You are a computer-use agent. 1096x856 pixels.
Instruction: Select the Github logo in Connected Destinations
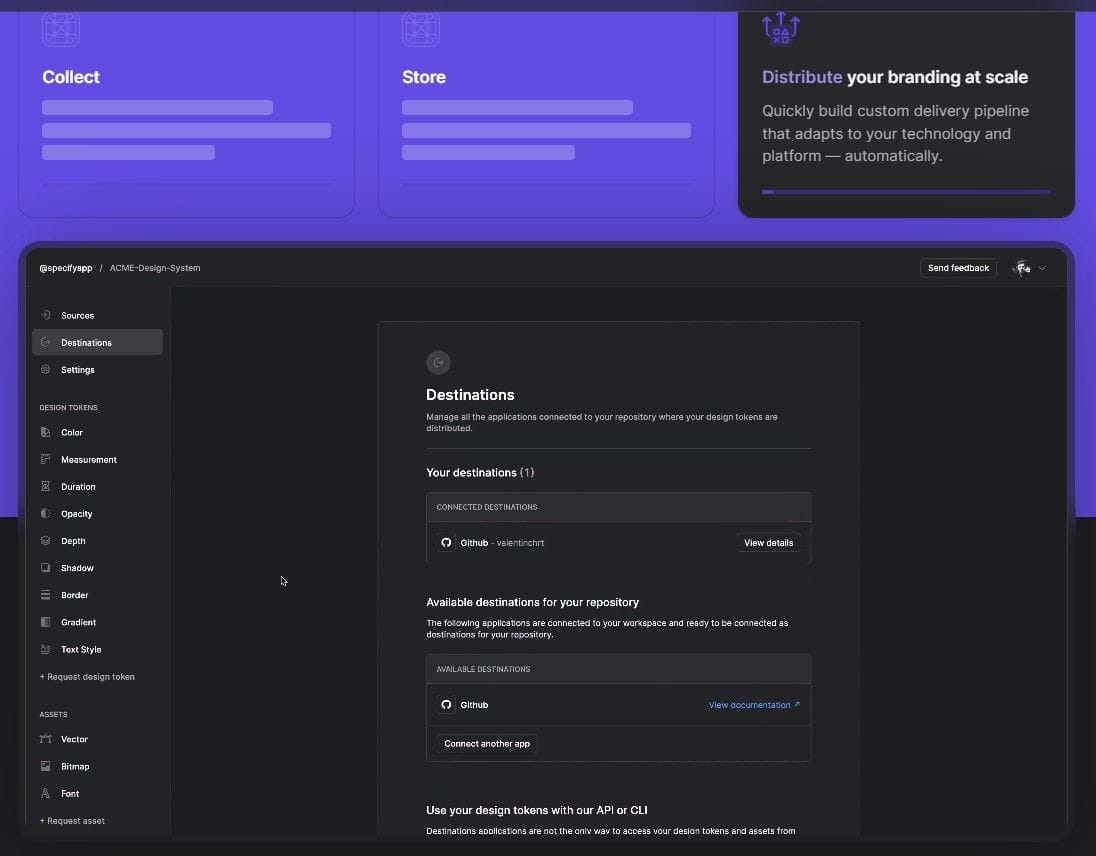point(446,542)
